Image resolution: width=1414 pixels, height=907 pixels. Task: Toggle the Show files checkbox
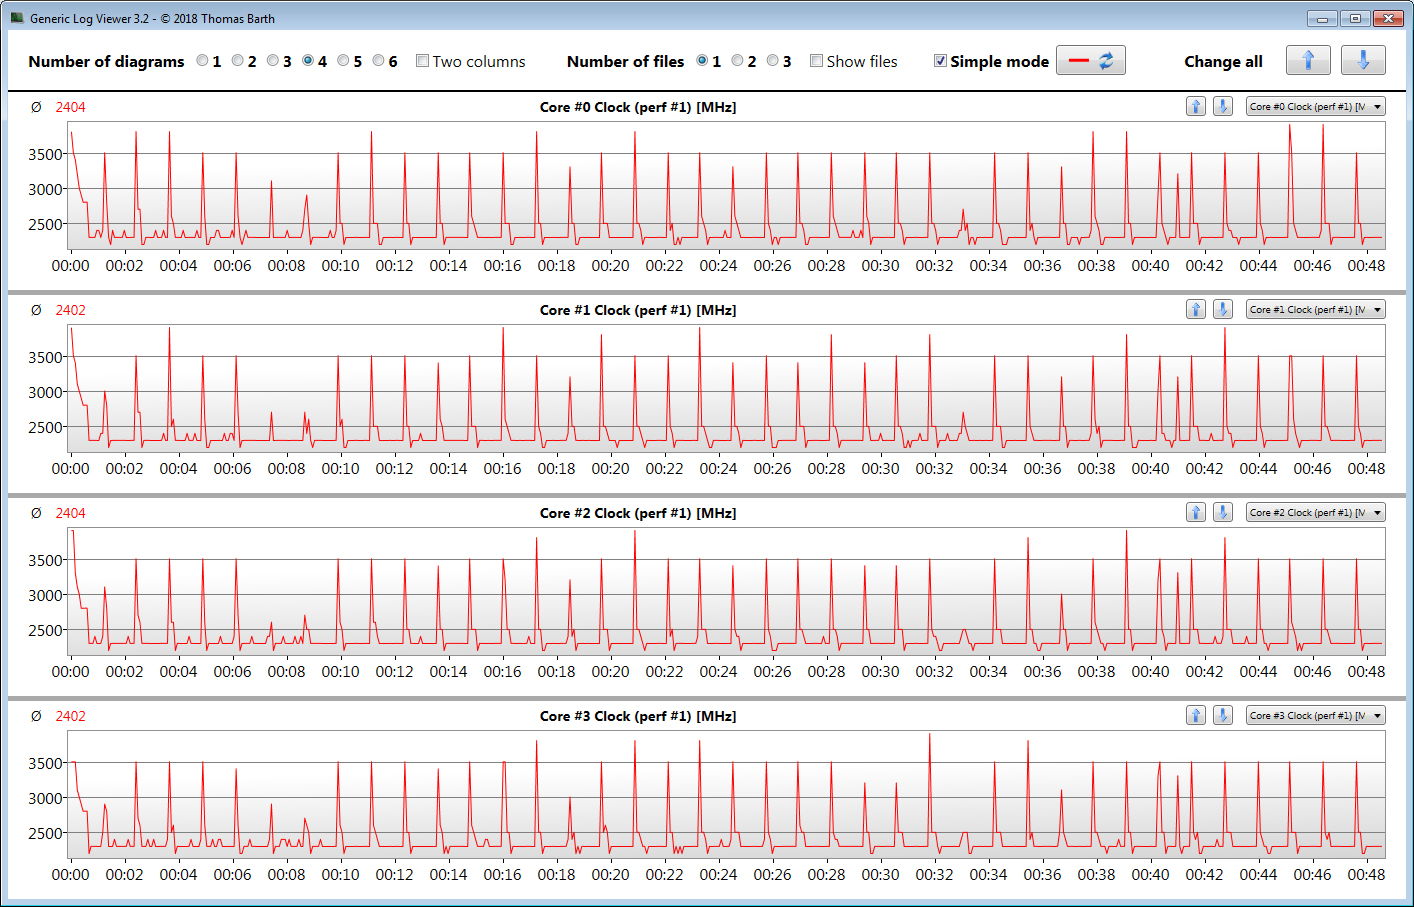[x=817, y=61]
